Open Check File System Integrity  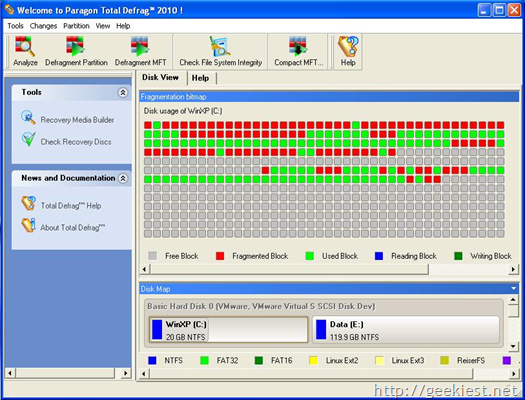click(220, 52)
